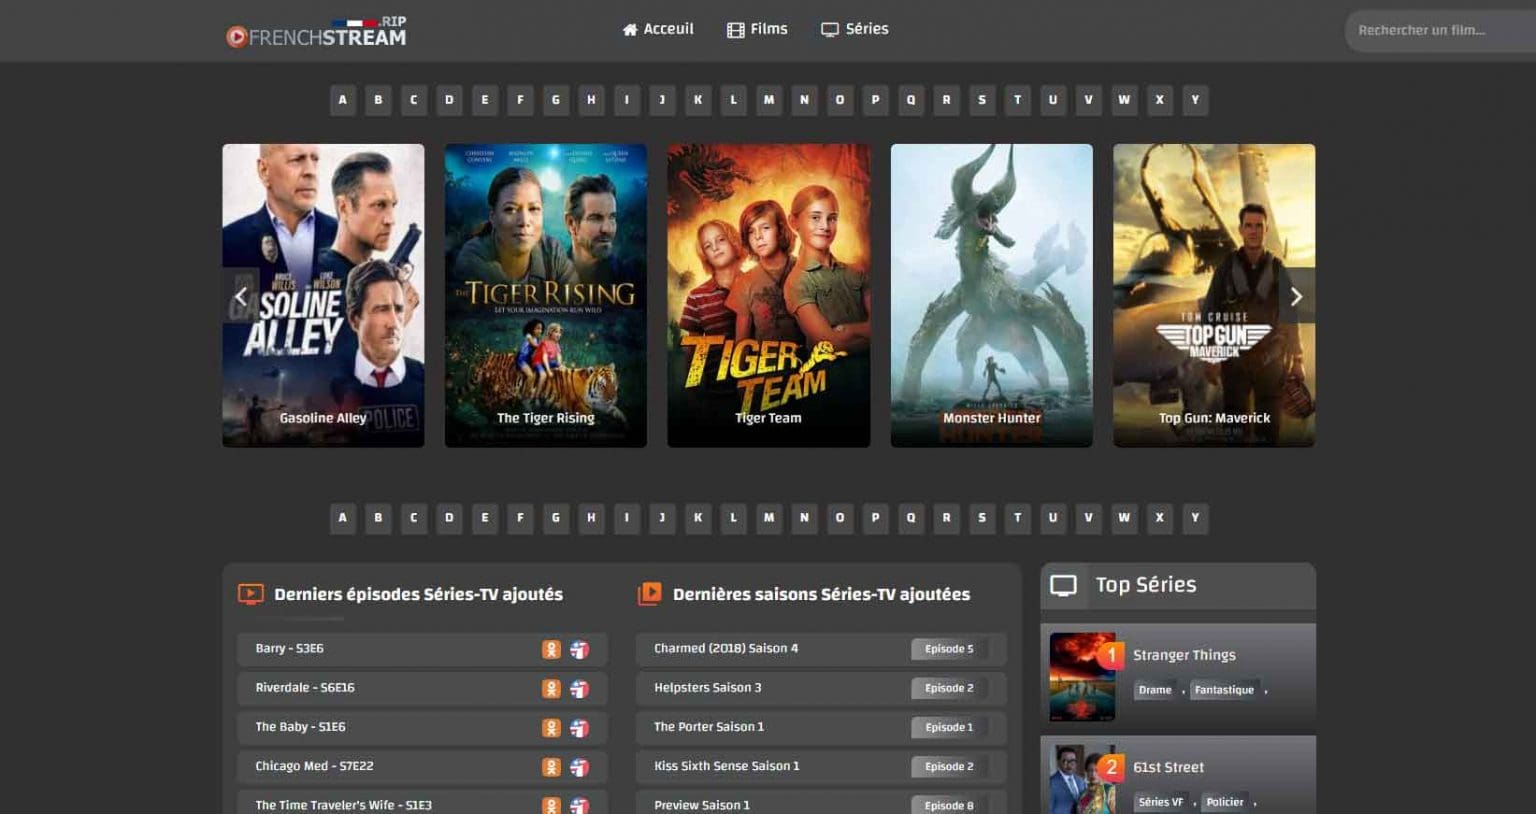
Task: Click the FrenchStream logo
Action: click(316, 33)
